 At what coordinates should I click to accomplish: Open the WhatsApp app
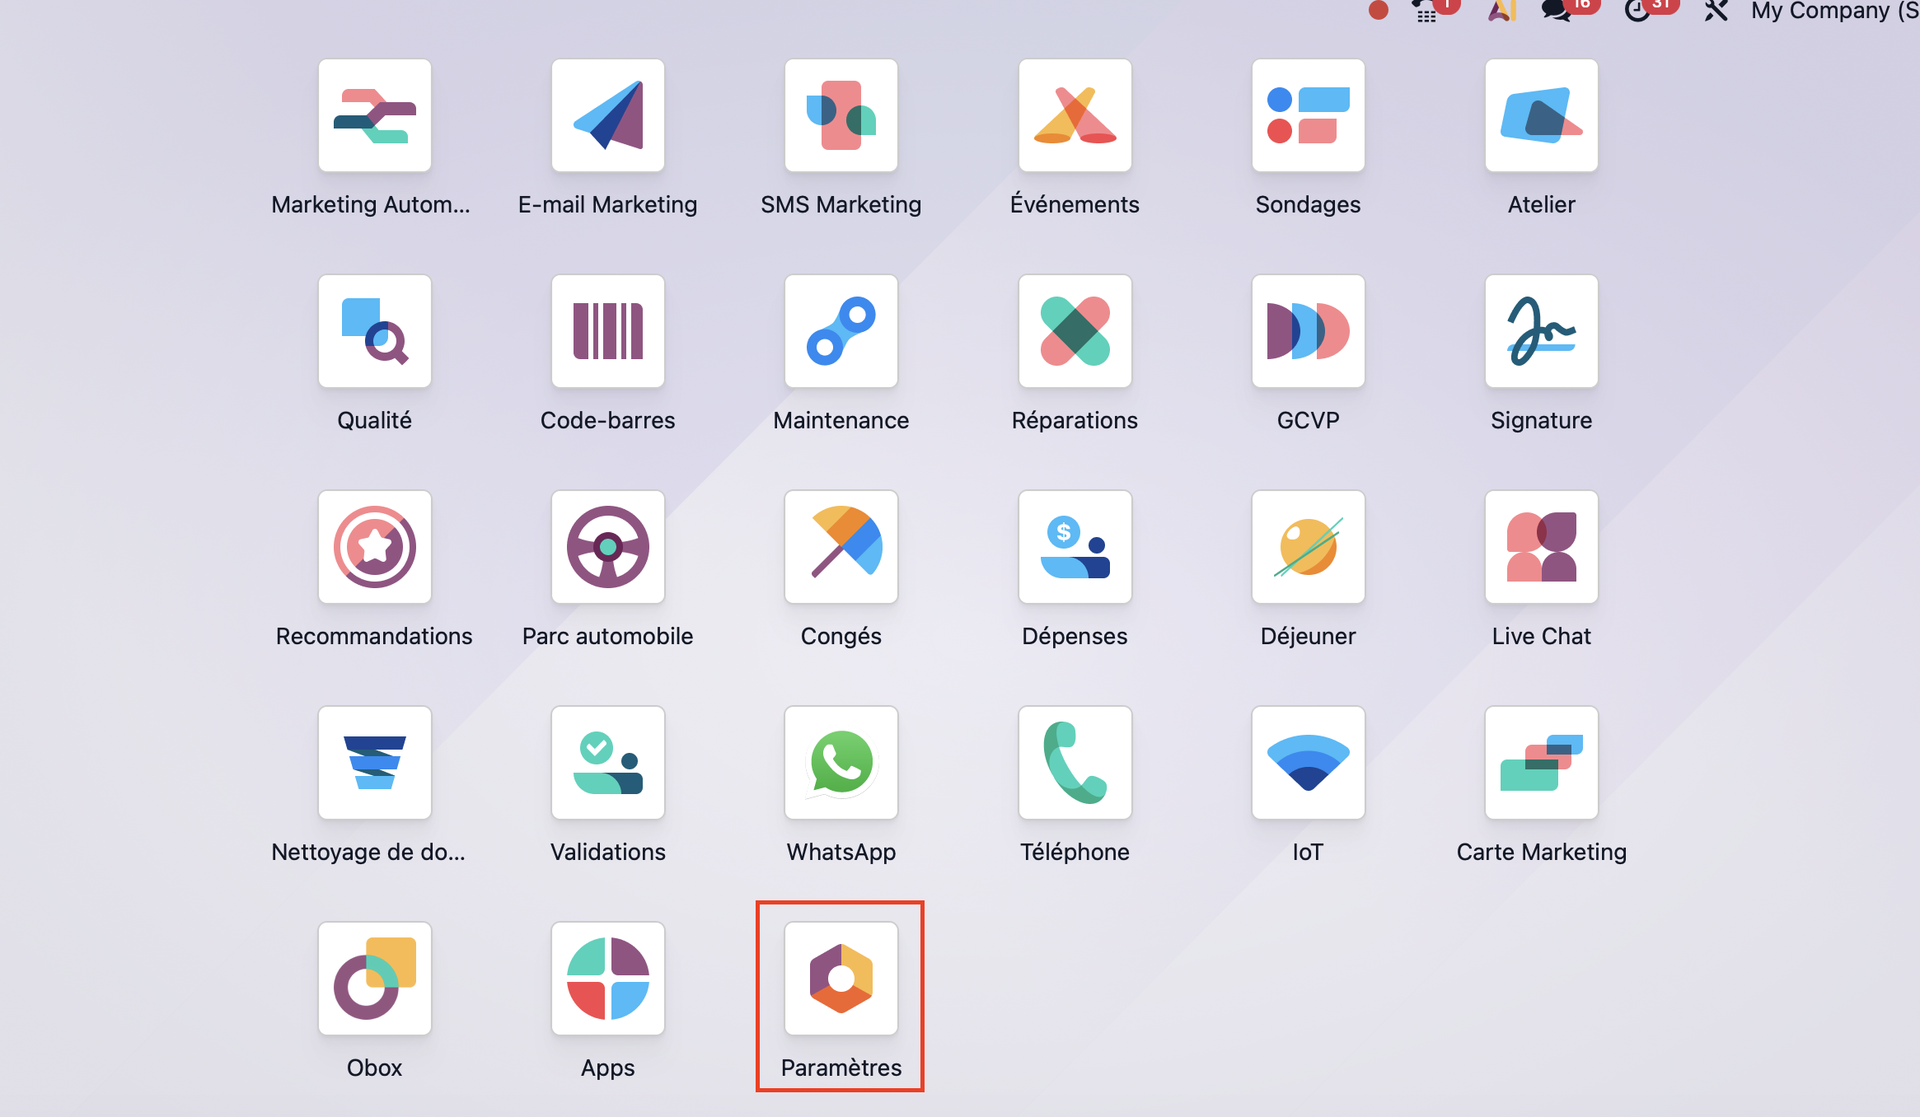click(x=841, y=763)
